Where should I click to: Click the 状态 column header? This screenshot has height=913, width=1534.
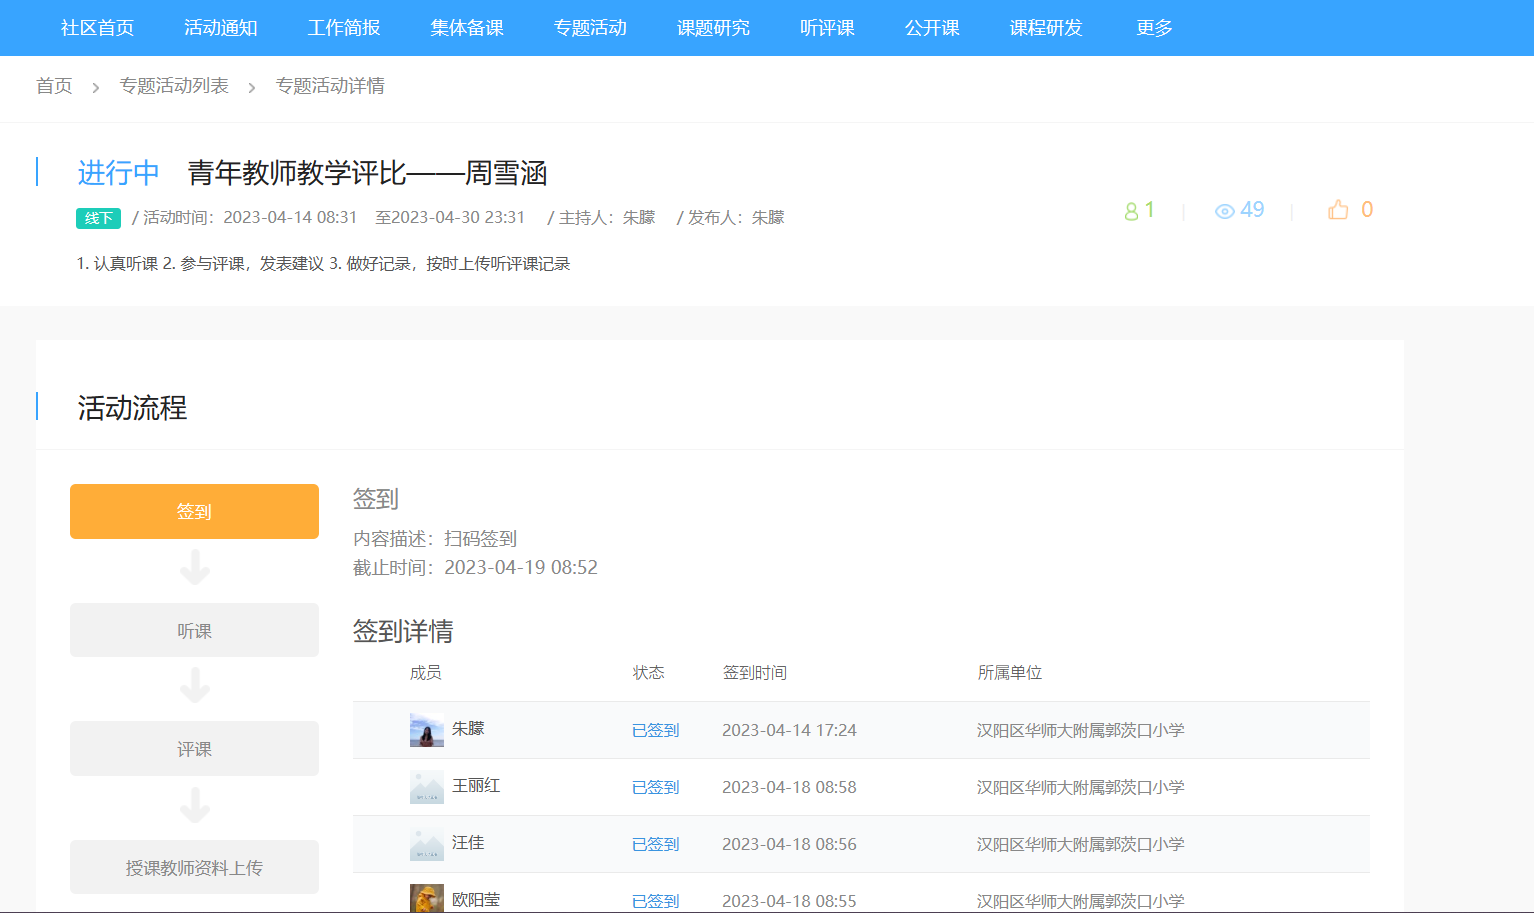point(648,673)
